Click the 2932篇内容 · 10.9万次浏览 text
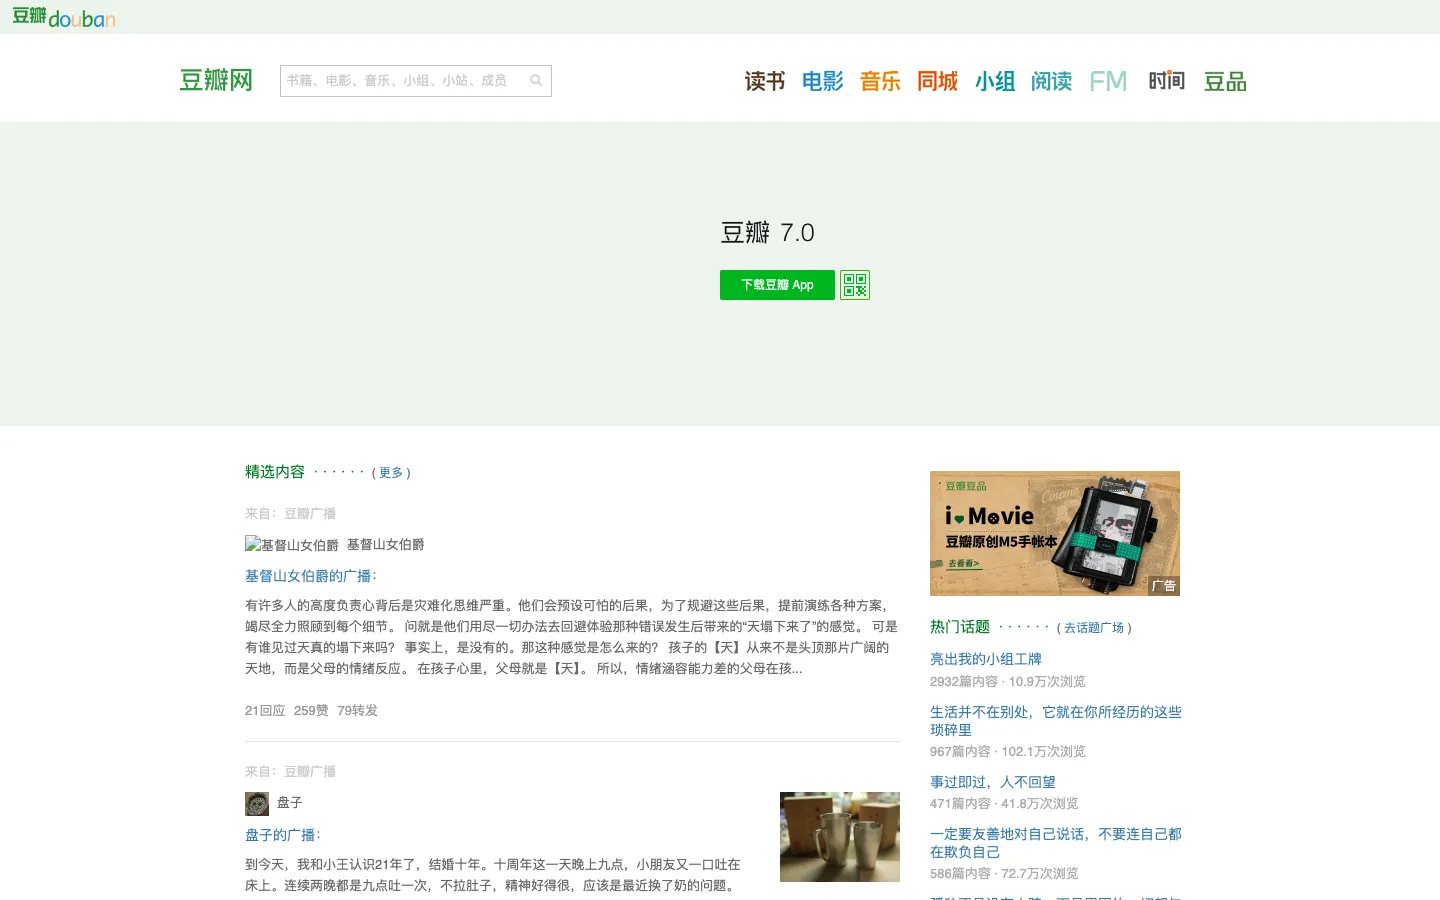This screenshot has height=900, width=1440. [1008, 682]
